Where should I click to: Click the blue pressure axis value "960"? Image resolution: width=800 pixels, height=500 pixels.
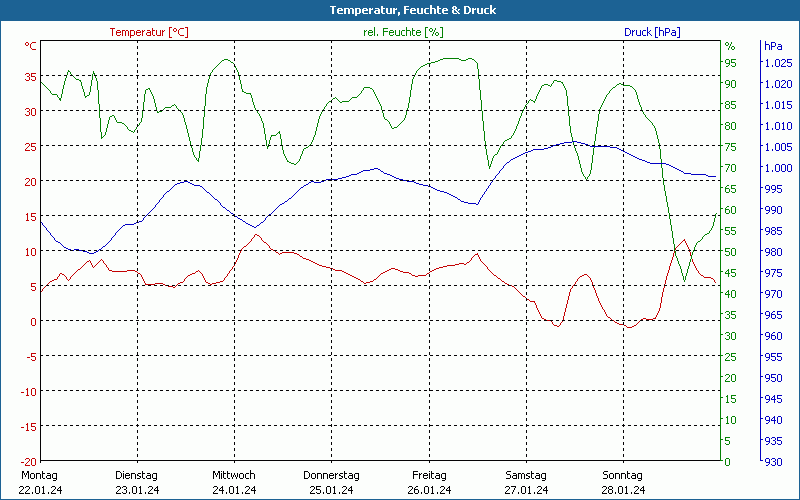coord(773,336)
